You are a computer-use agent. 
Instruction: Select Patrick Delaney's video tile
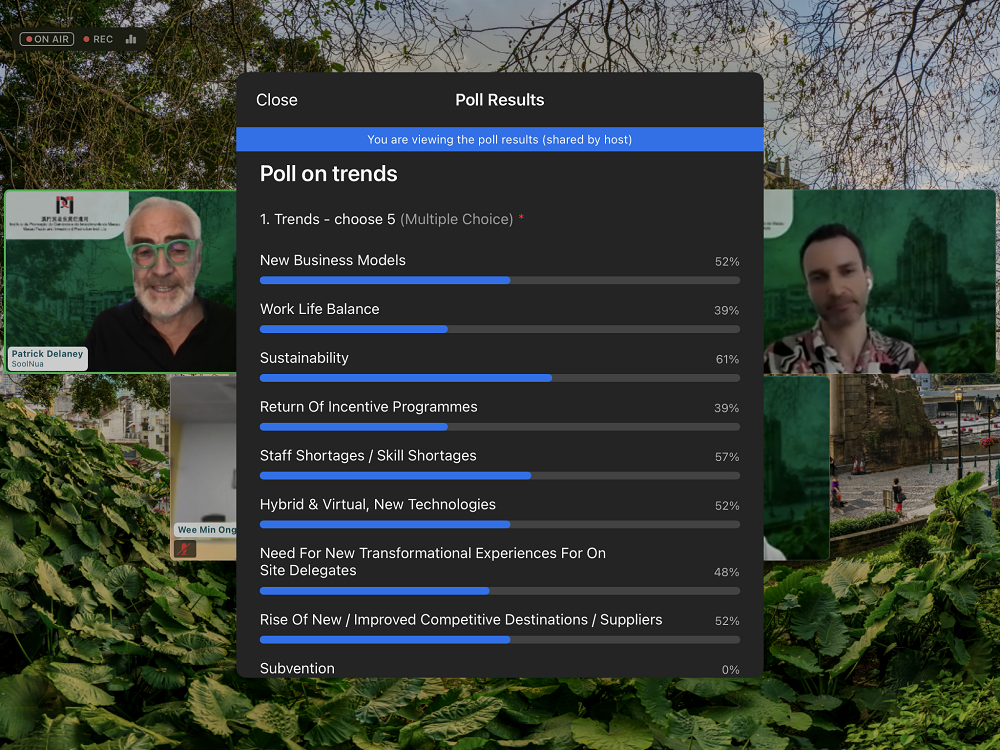tap(120, 280)
